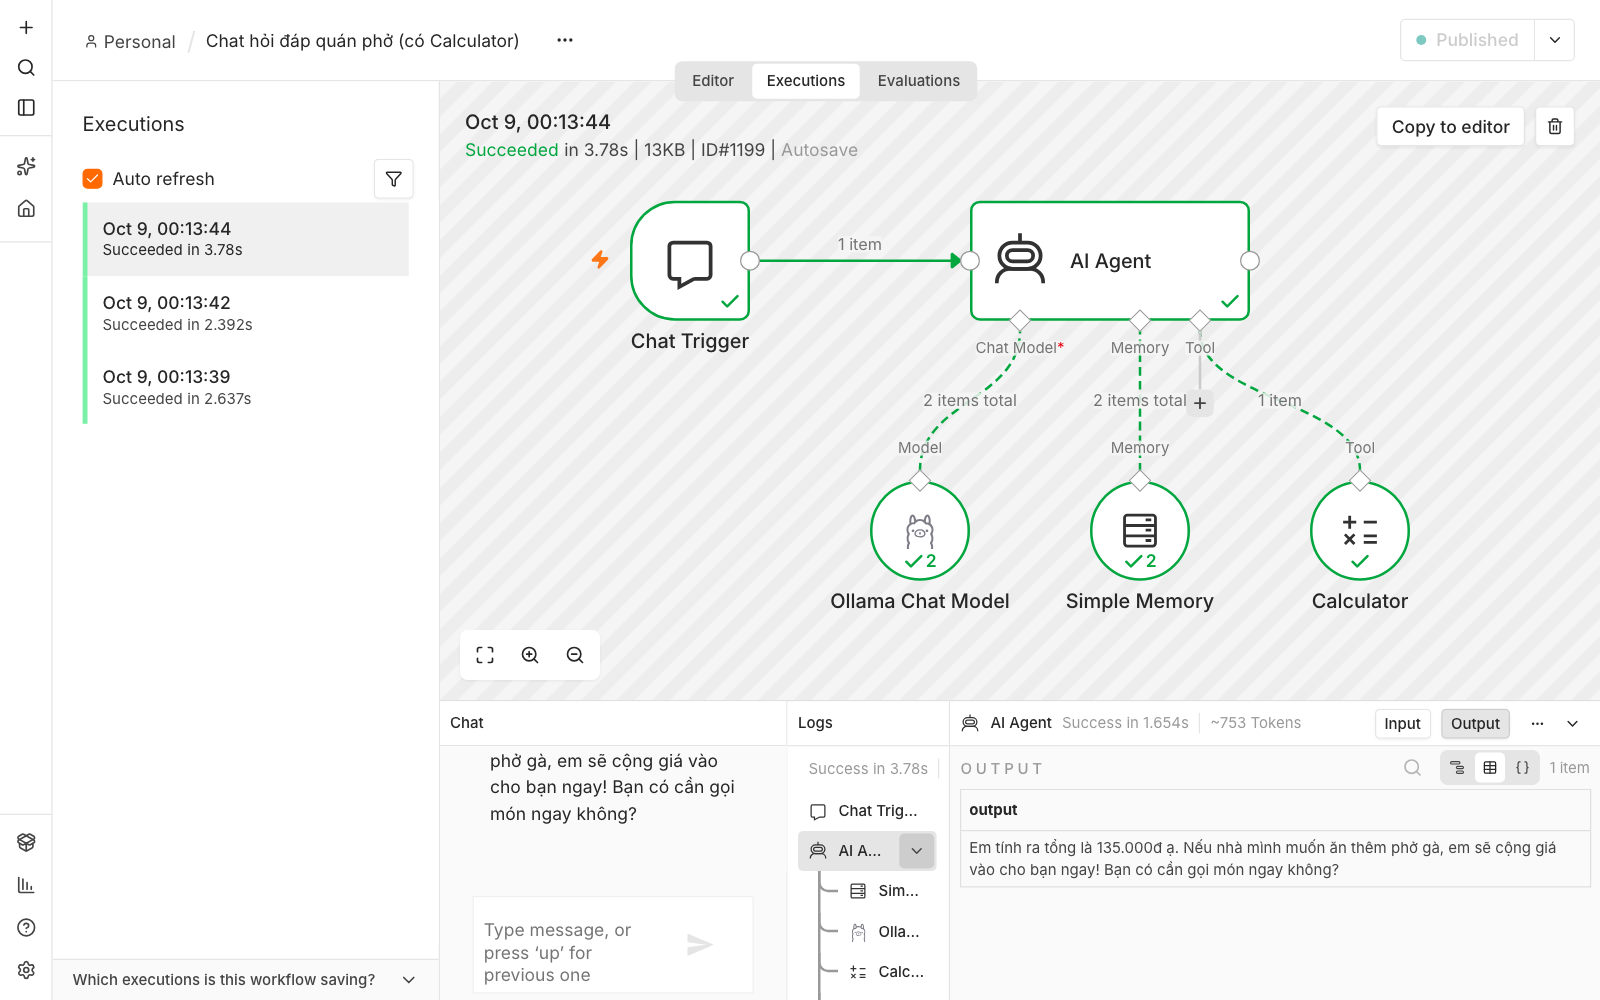Switch to the Editor tab
This screenshot has width=1600, height=1000.
(713, 81)
